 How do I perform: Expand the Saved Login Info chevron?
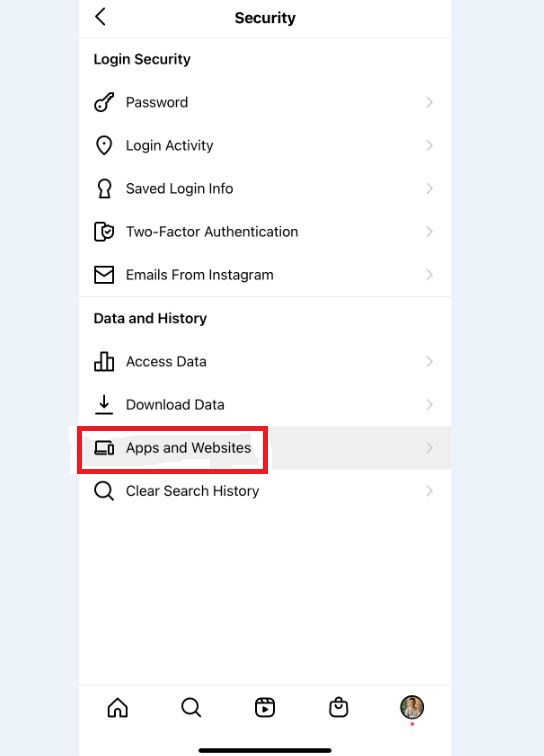(x=429, y=189)
